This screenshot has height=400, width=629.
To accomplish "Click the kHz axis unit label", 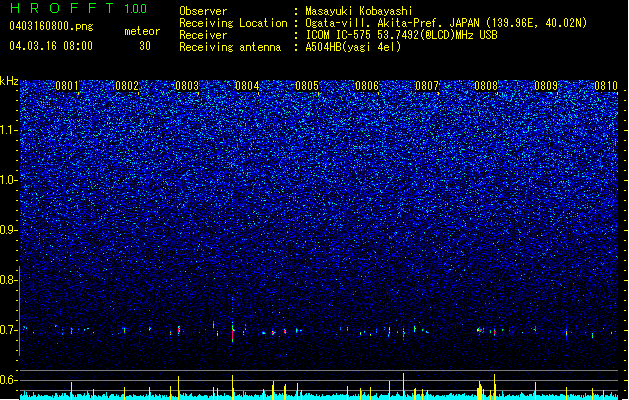I will [x=9, y=81].
